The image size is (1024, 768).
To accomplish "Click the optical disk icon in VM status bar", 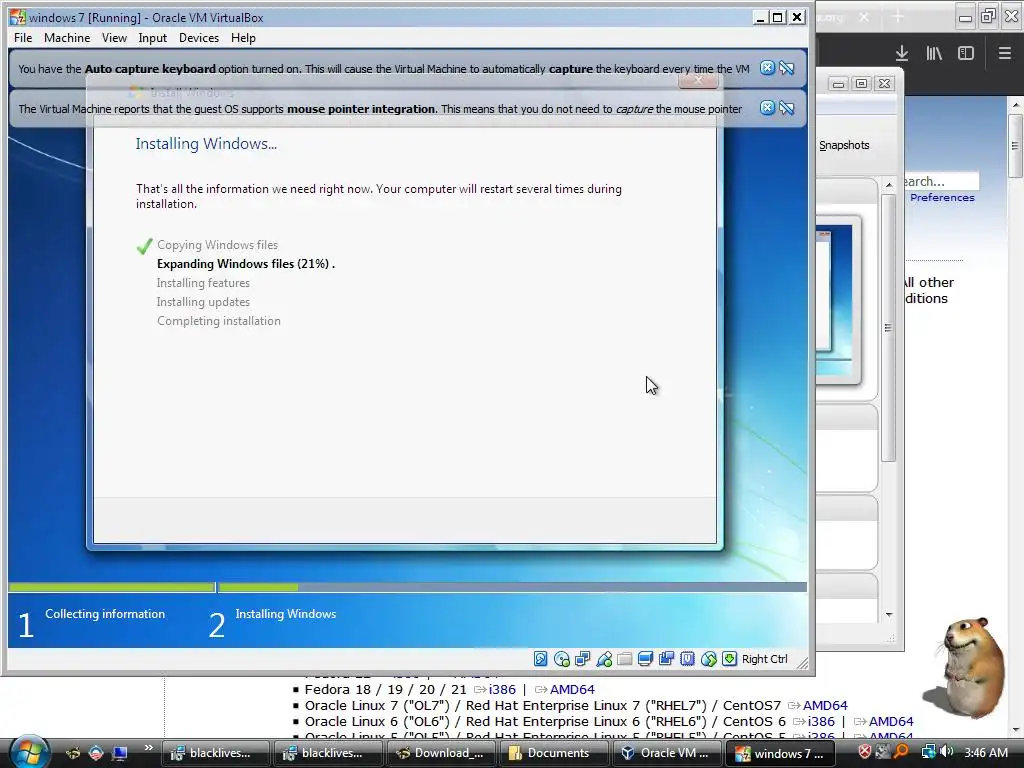I will click(x=562, y=659).
